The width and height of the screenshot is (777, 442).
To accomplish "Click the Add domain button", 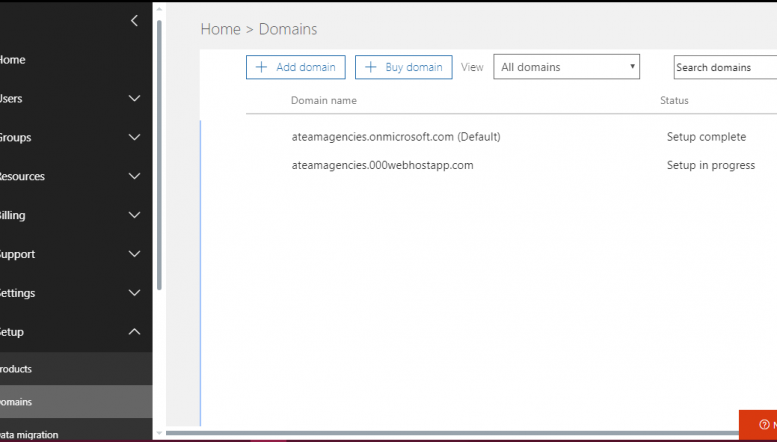I will click(x=296, y=67).
